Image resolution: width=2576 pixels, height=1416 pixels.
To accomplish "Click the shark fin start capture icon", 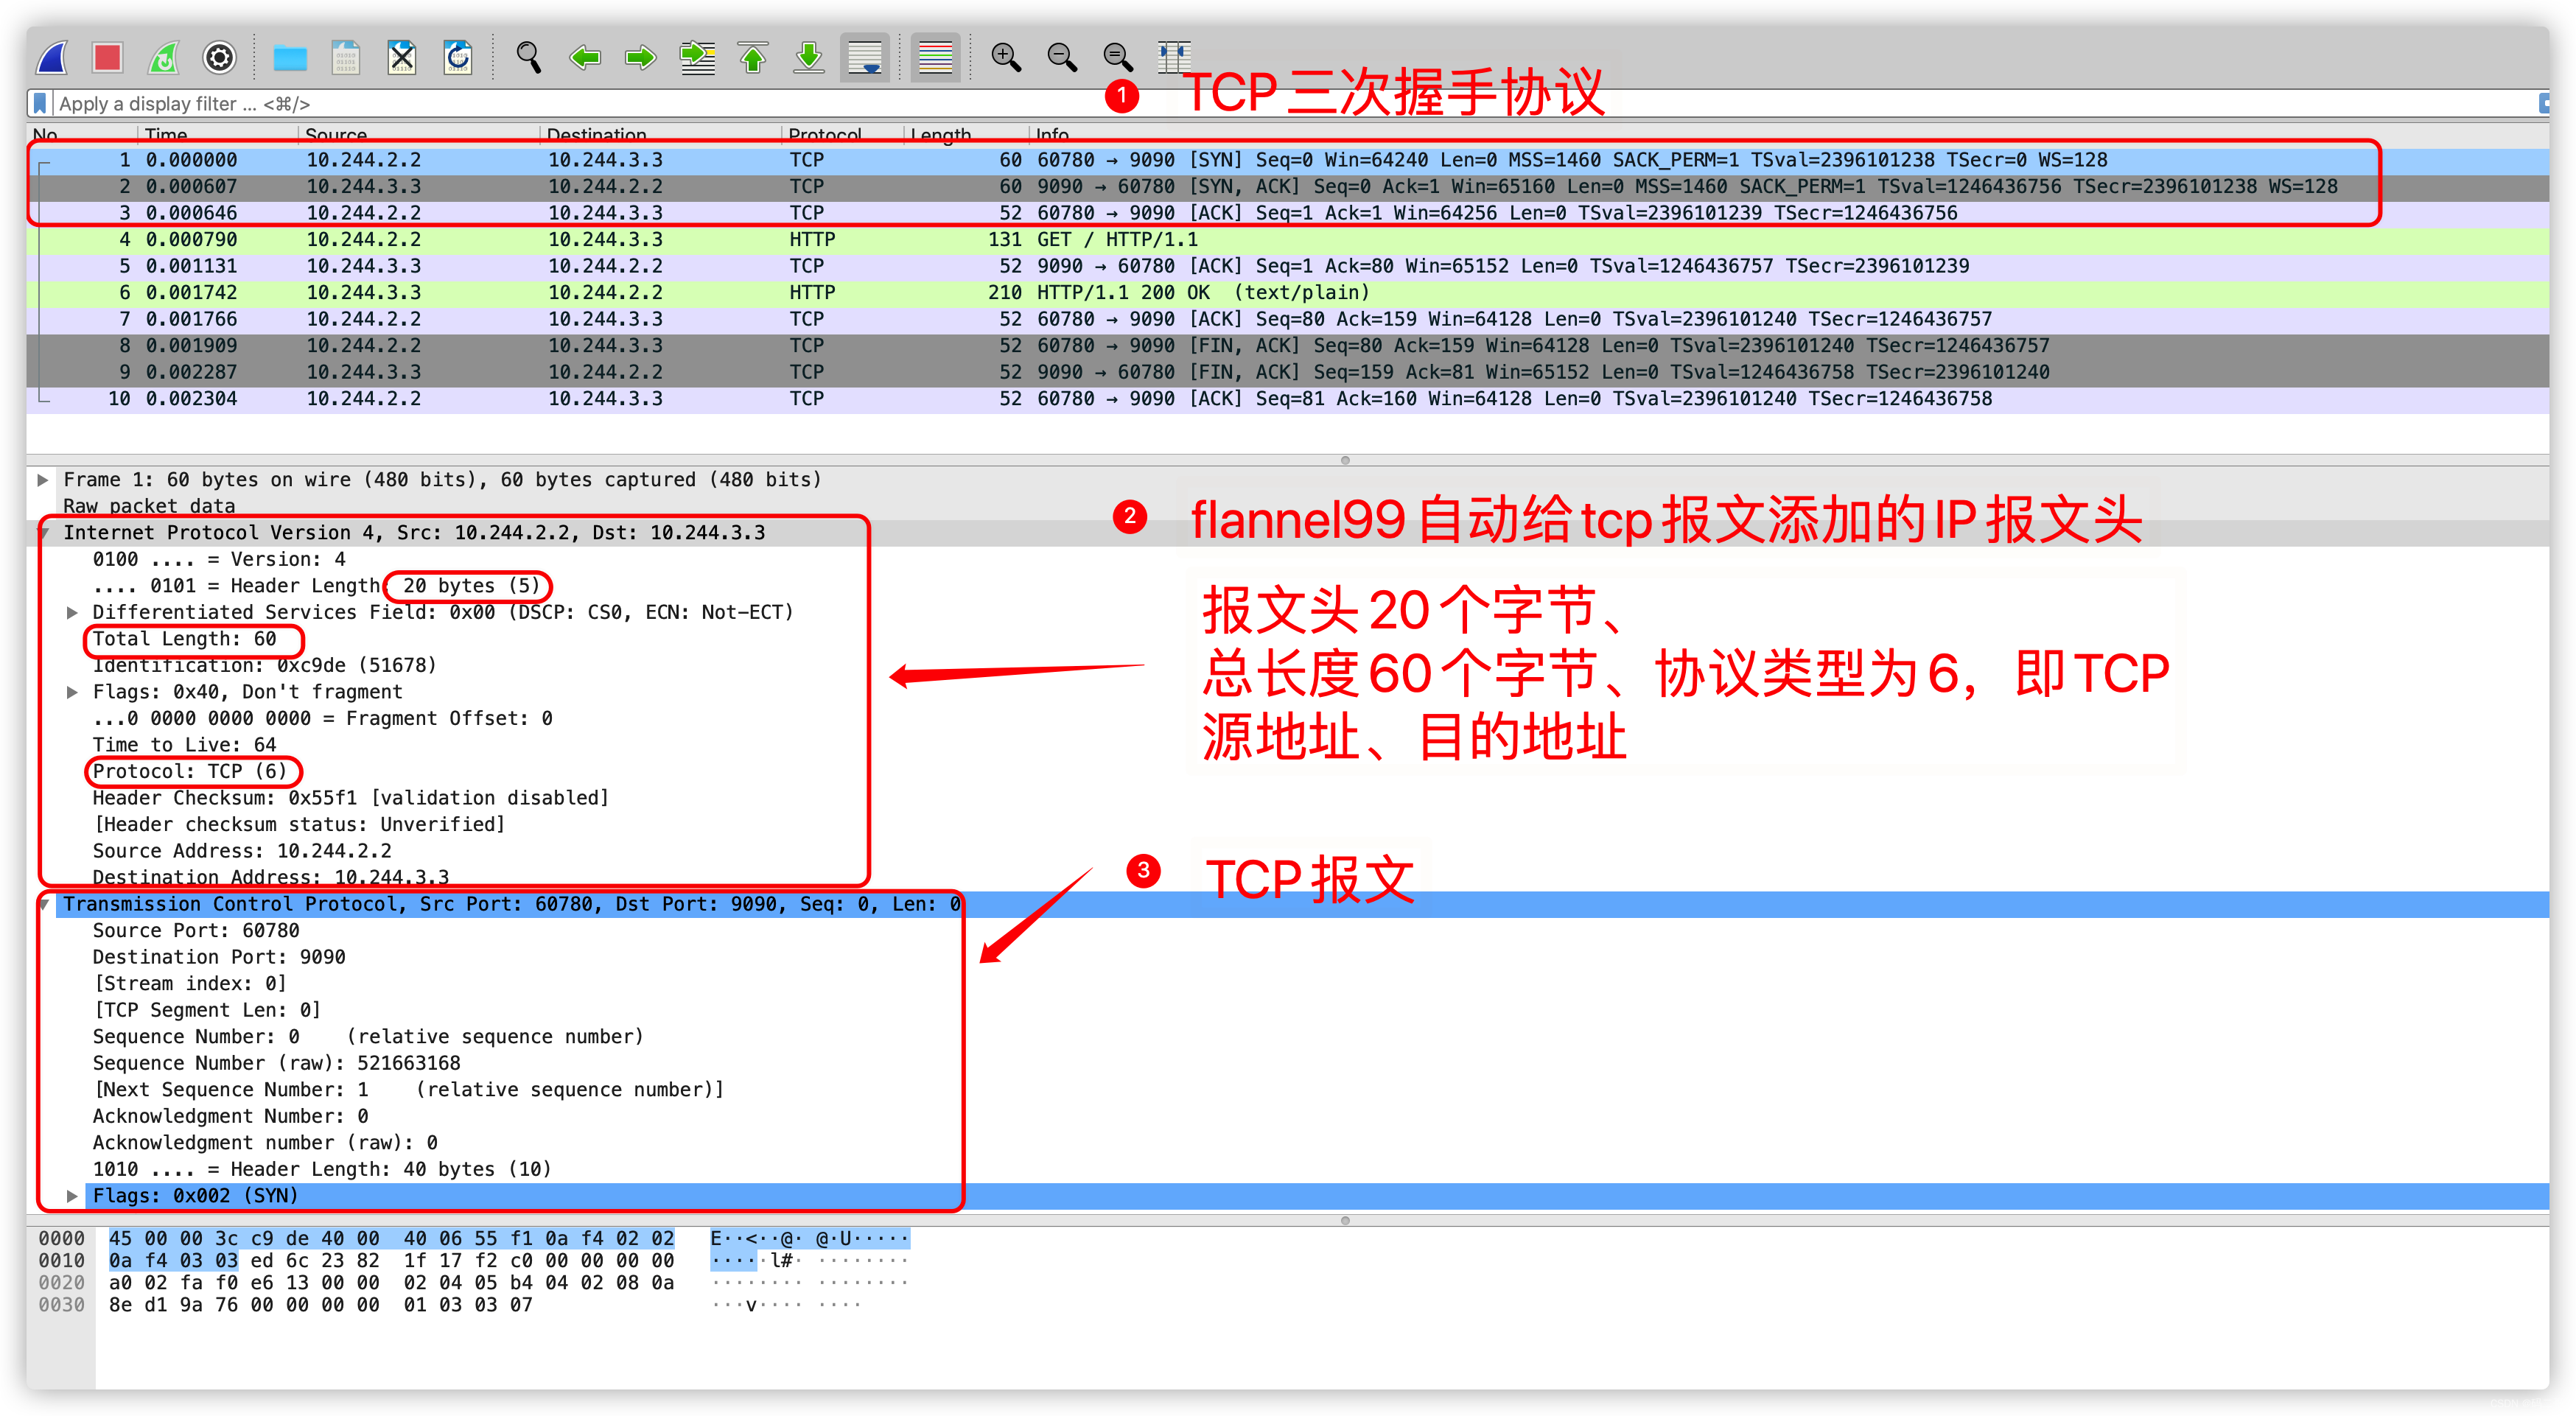I will (x=52, y=58).
